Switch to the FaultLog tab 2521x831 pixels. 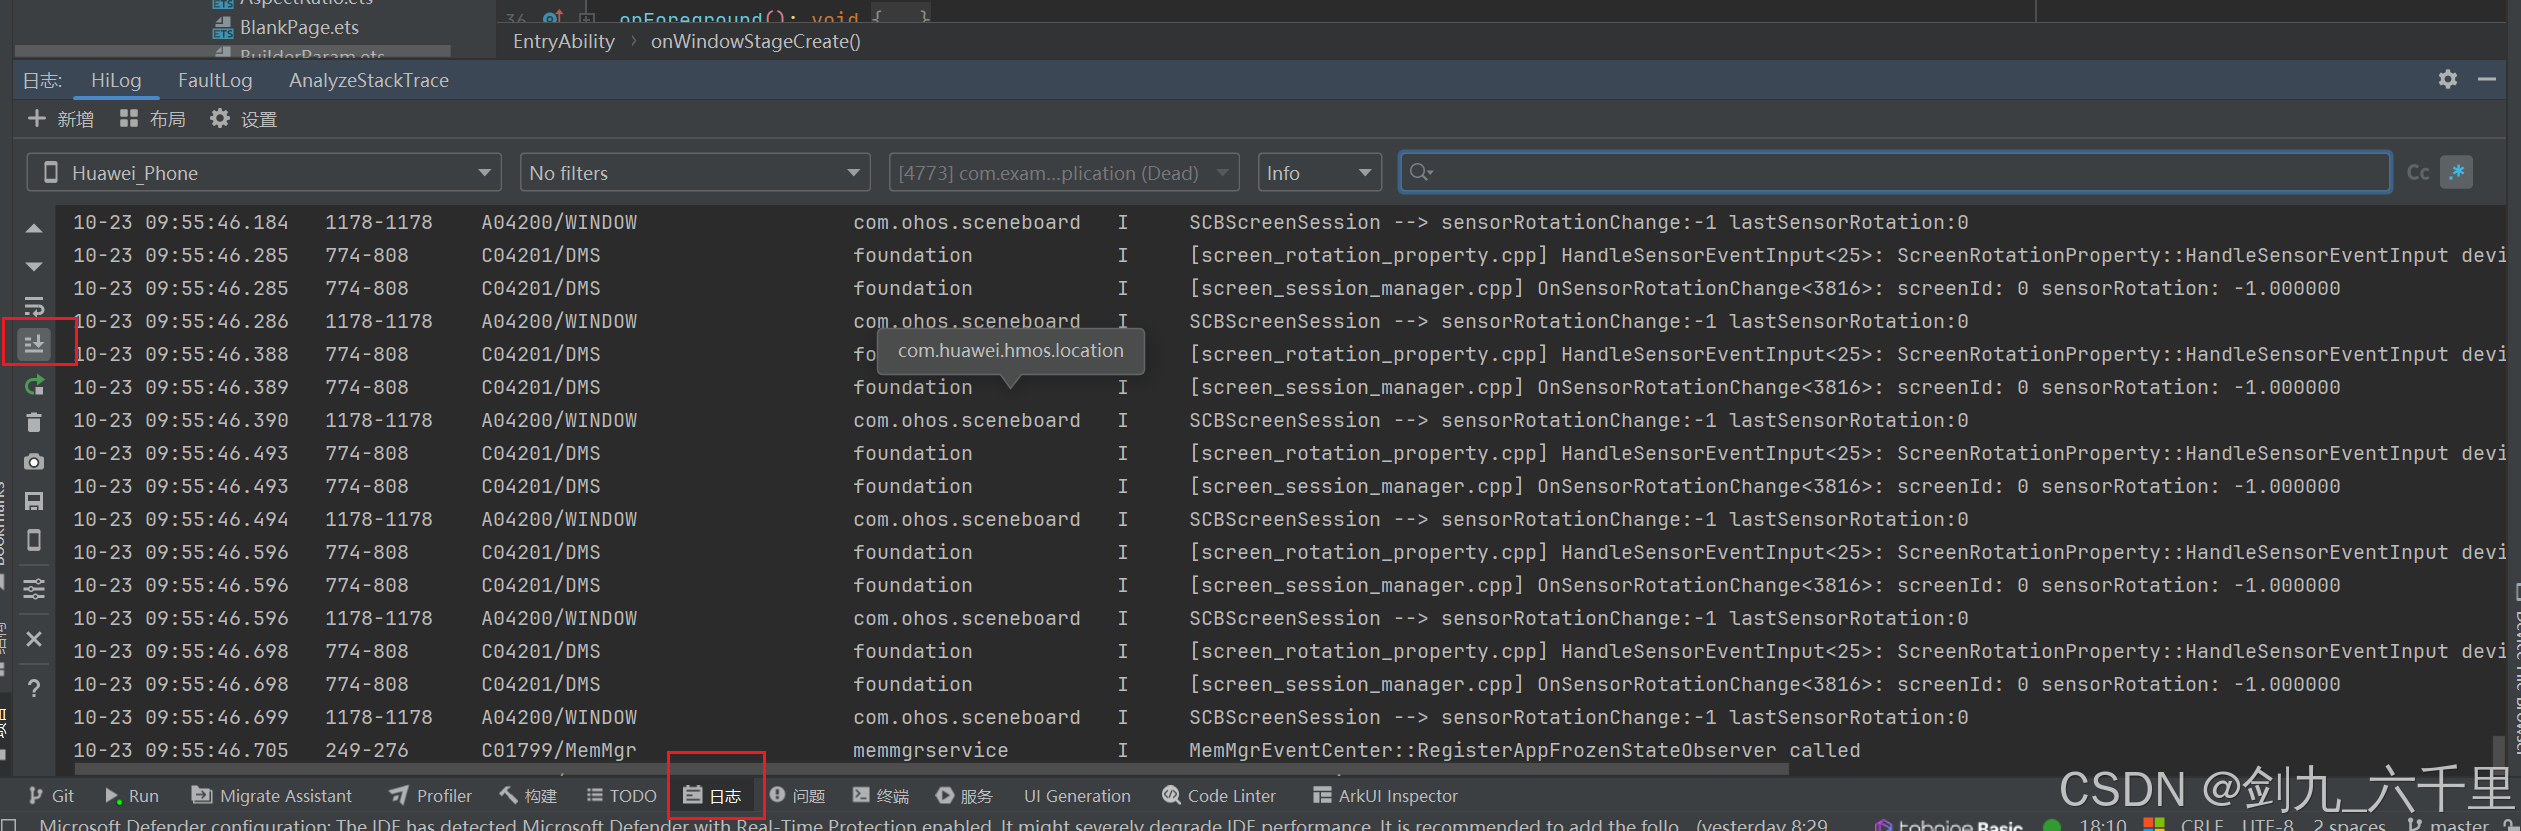(215, 80)
